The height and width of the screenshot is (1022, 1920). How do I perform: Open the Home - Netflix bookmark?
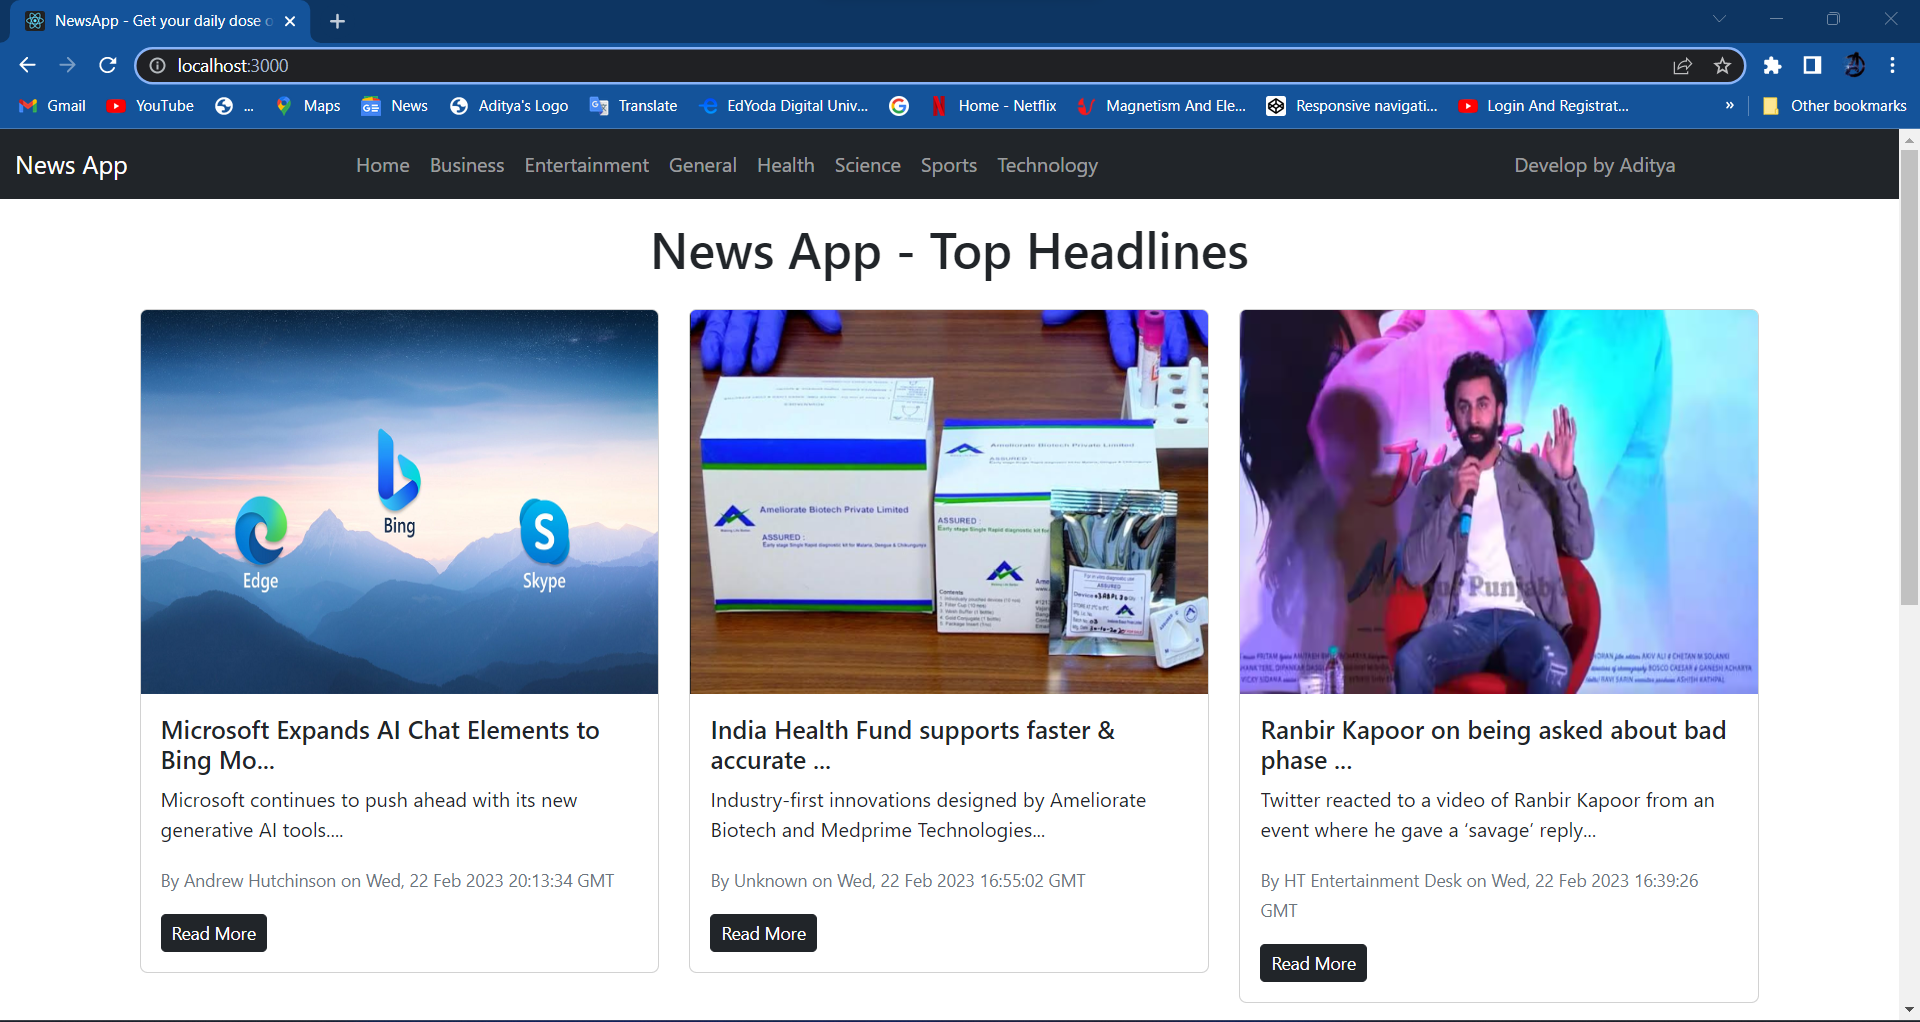pos(994,105)
